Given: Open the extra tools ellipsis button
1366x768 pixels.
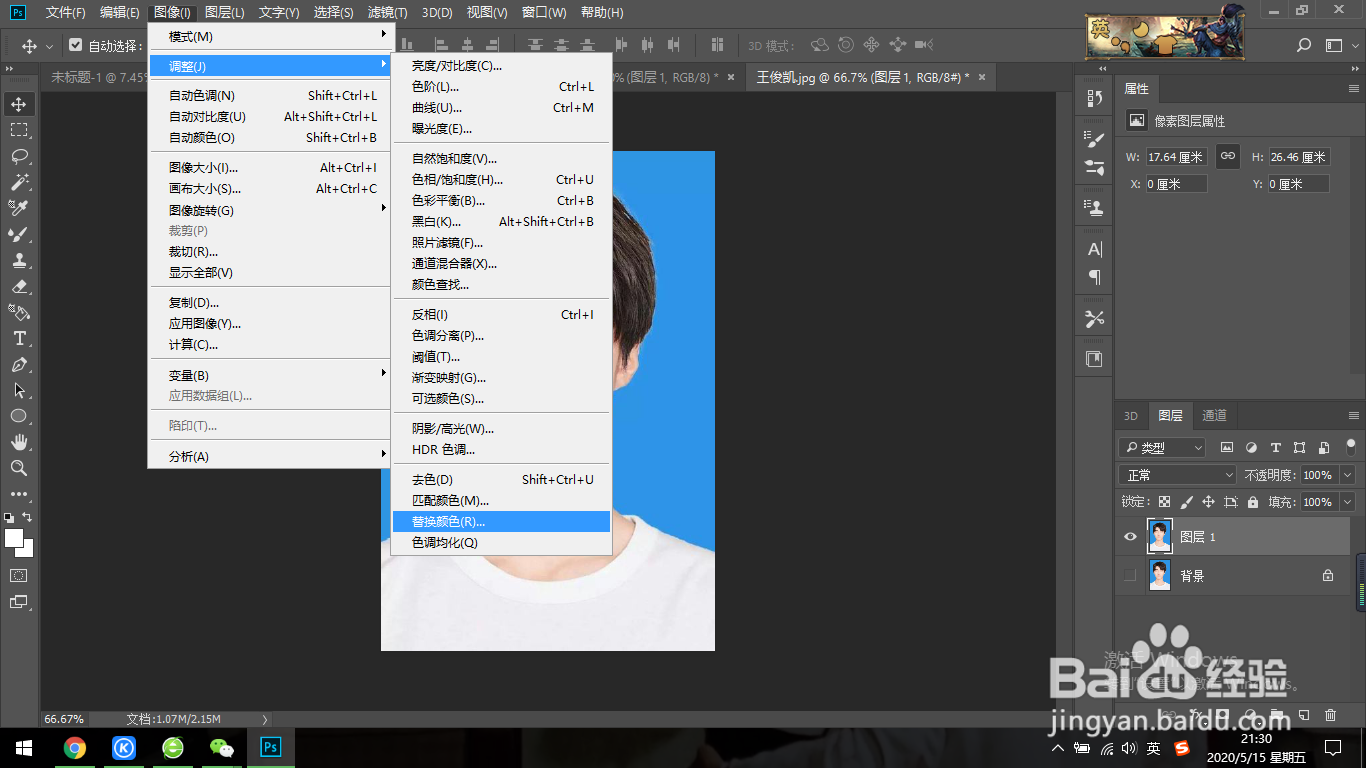Looking at the screenshot, I should pyautogui.click(x=19, y=494).
